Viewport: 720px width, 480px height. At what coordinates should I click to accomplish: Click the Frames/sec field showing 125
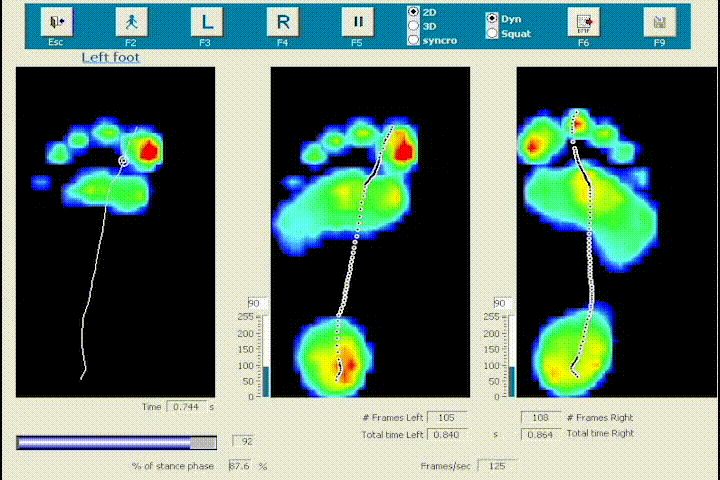[497, 466]
